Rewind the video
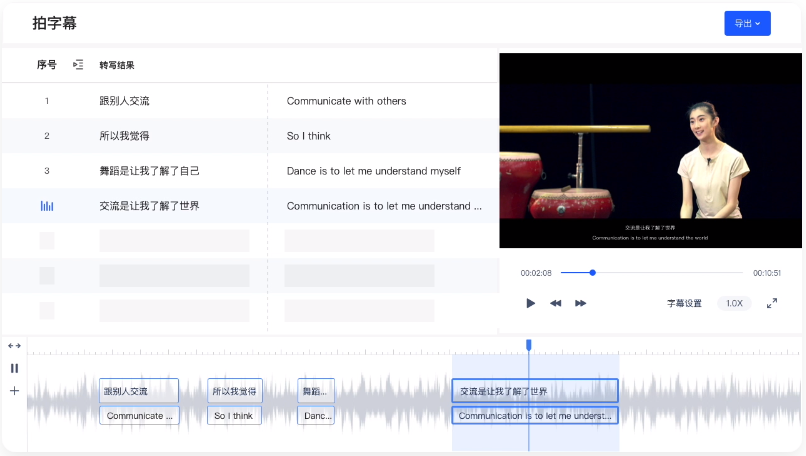The height and width of the screenshot is (456, 806). 556,303
